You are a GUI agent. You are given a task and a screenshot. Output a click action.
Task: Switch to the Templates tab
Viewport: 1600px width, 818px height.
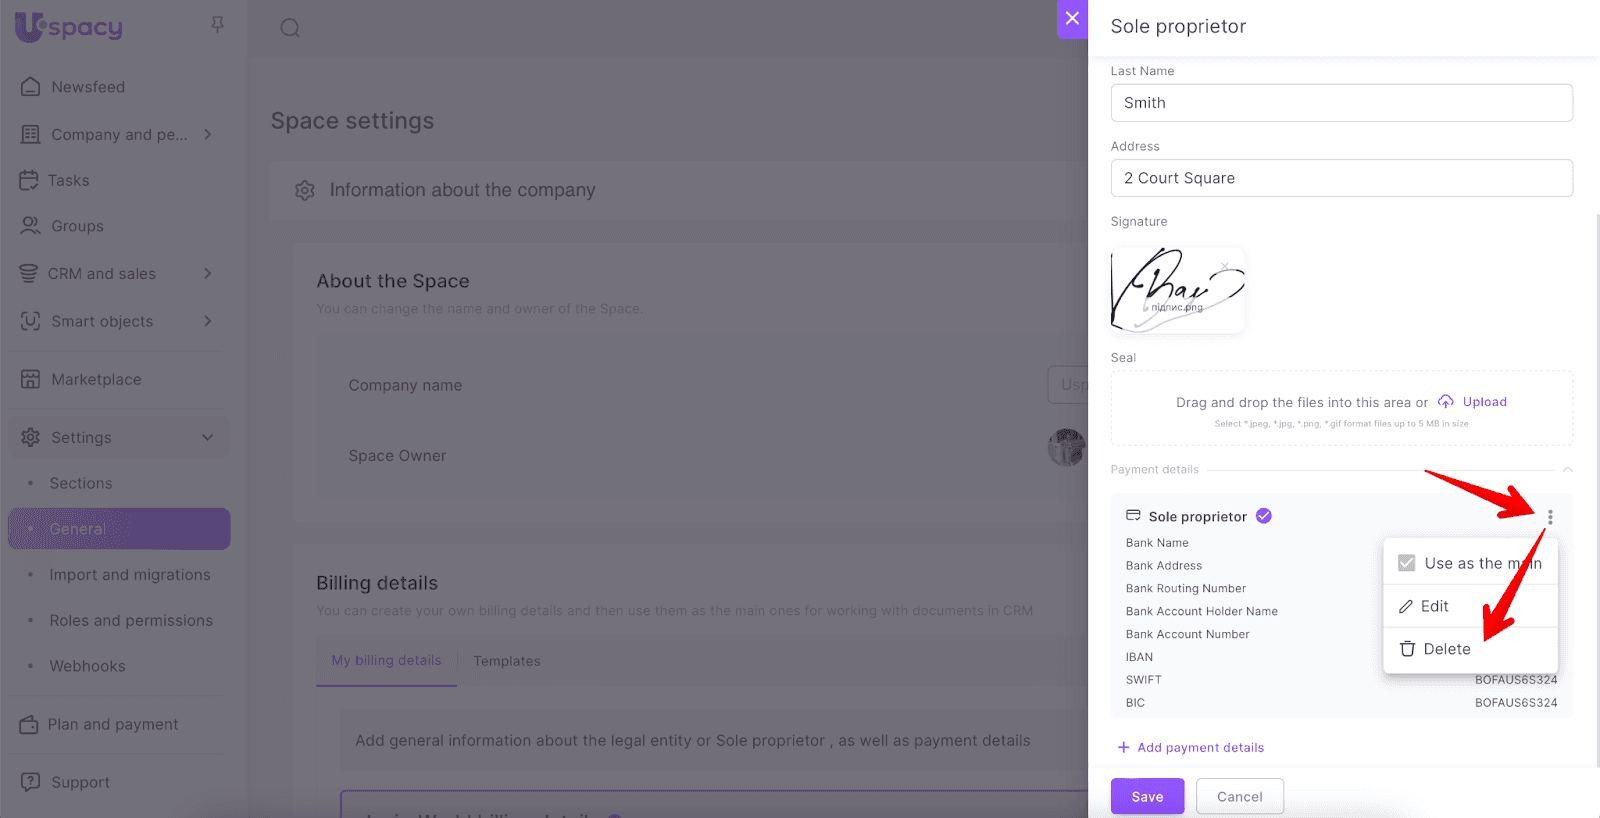pyautogui.click(x=507, y=661)
